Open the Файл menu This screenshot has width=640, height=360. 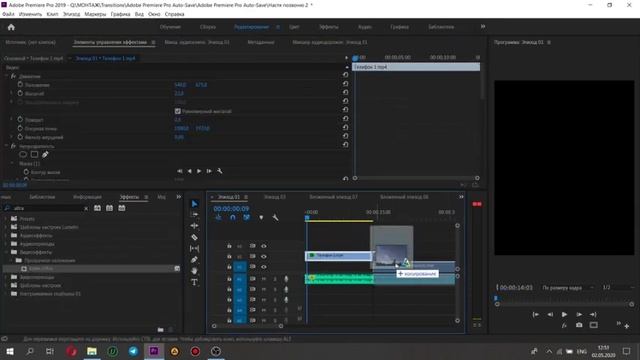[8, 14]
